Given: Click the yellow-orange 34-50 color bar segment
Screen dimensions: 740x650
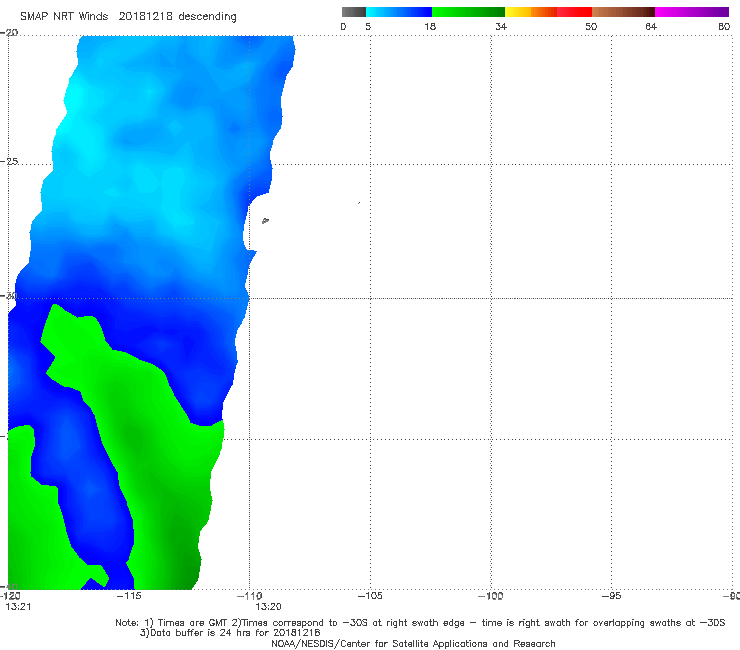Looking at the screenshot, I should point(548,12).
